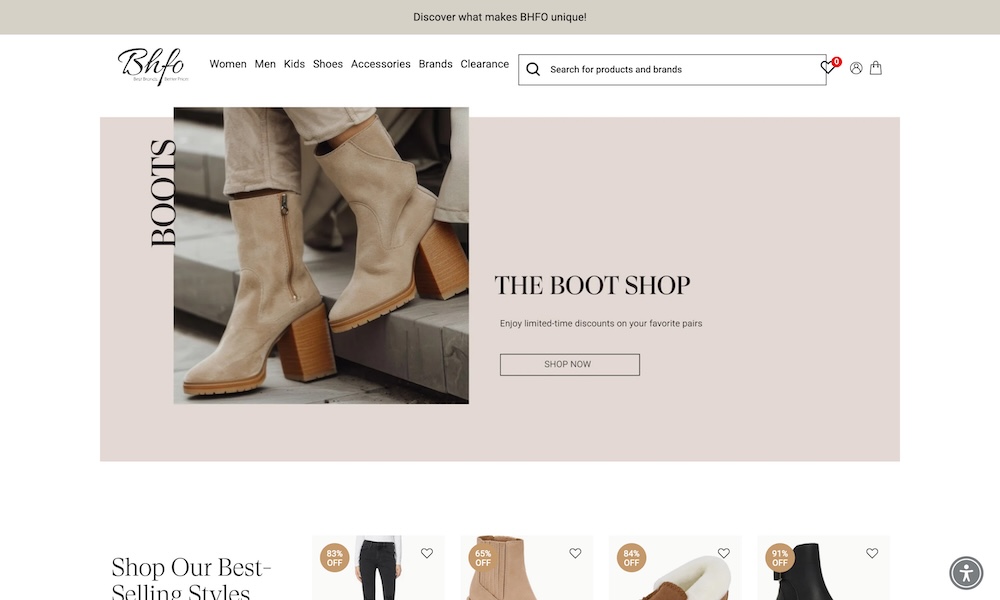This screenshot has width=1000, height=600.
Task: Favorite the 65% off tan boot
Action: 575,553
